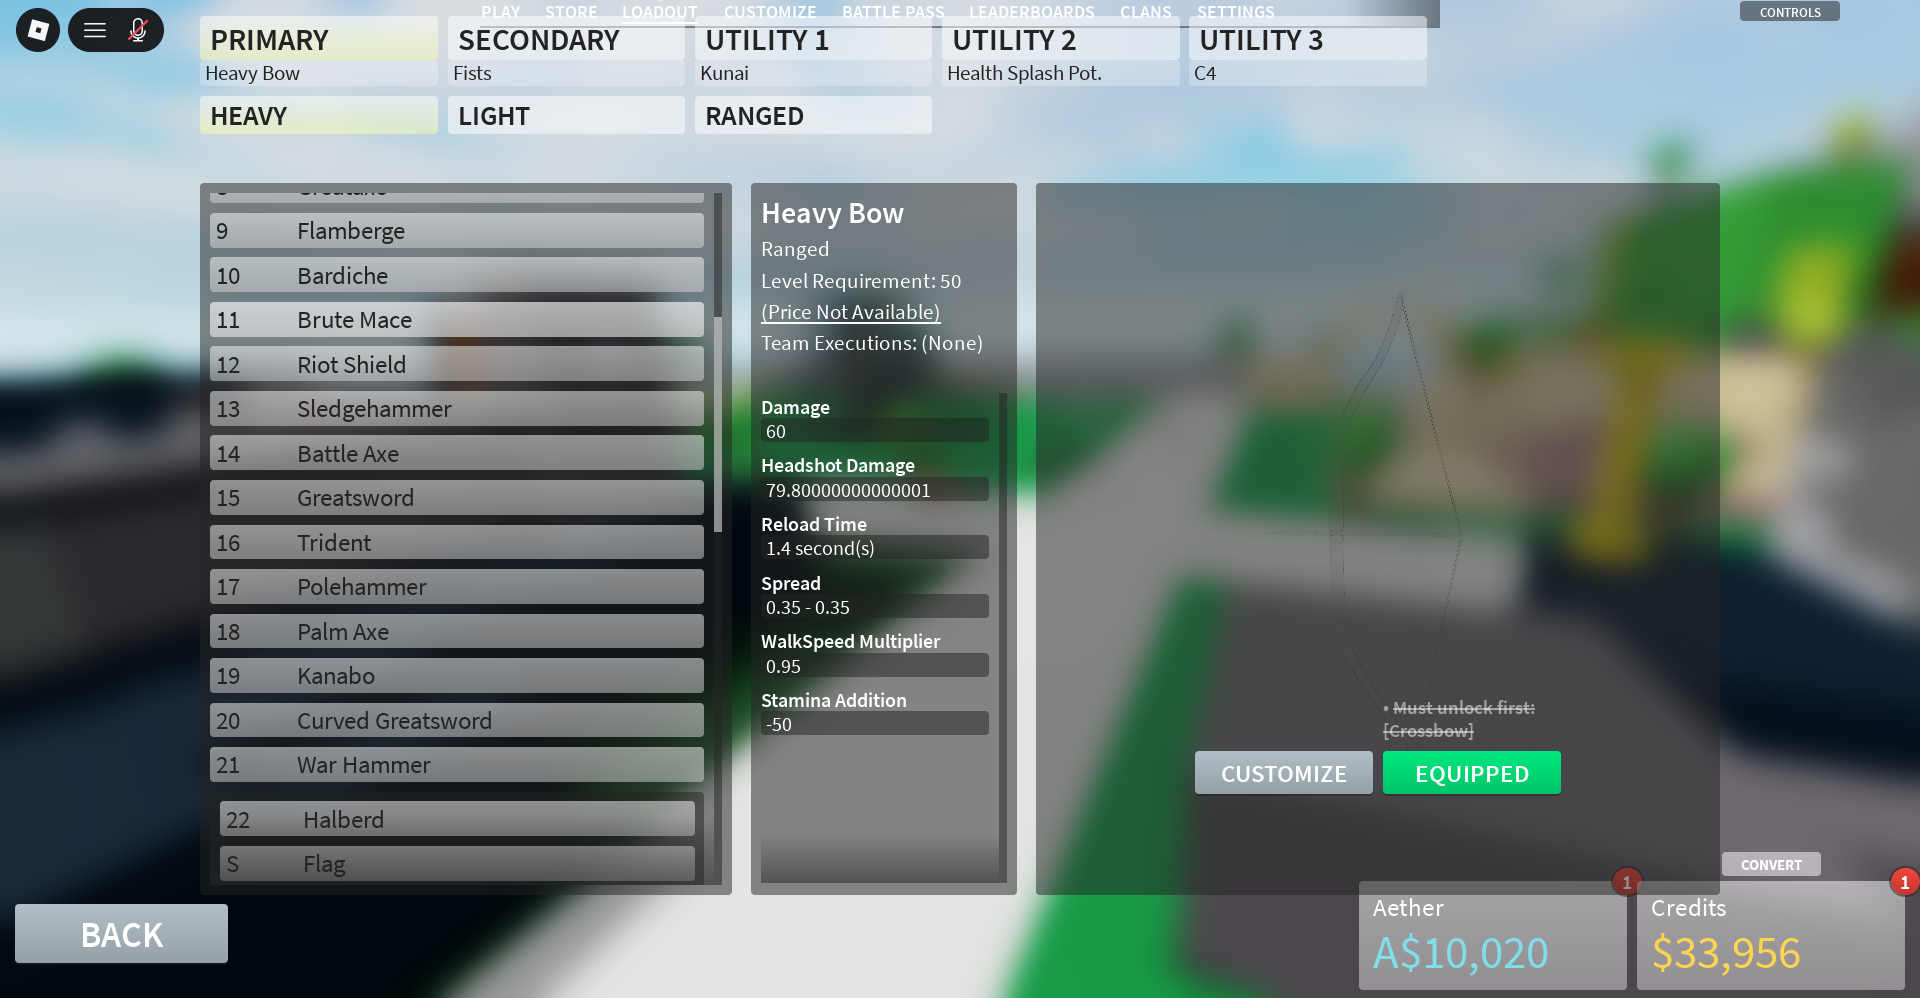
Task: Open the SETTINGS menu
Action: pyautogui.click(x=1236, y=12)
